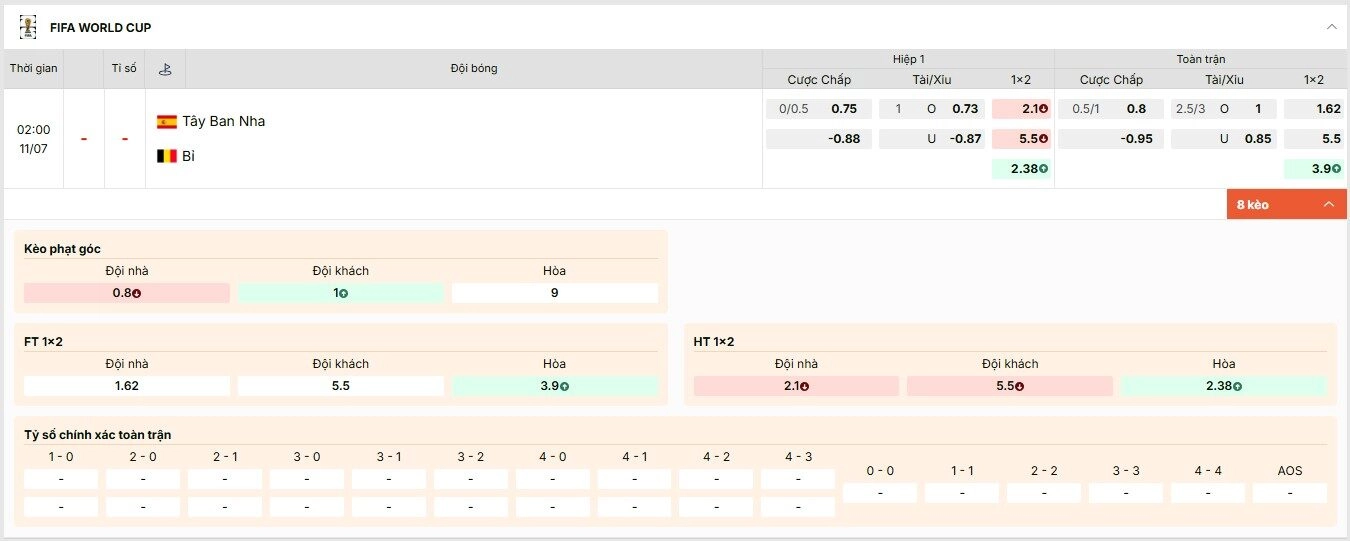1350x541 pixels.
Task: Click Hiệp 1 1×2 odds 2.1 in main table
Action: (1021, 109)
